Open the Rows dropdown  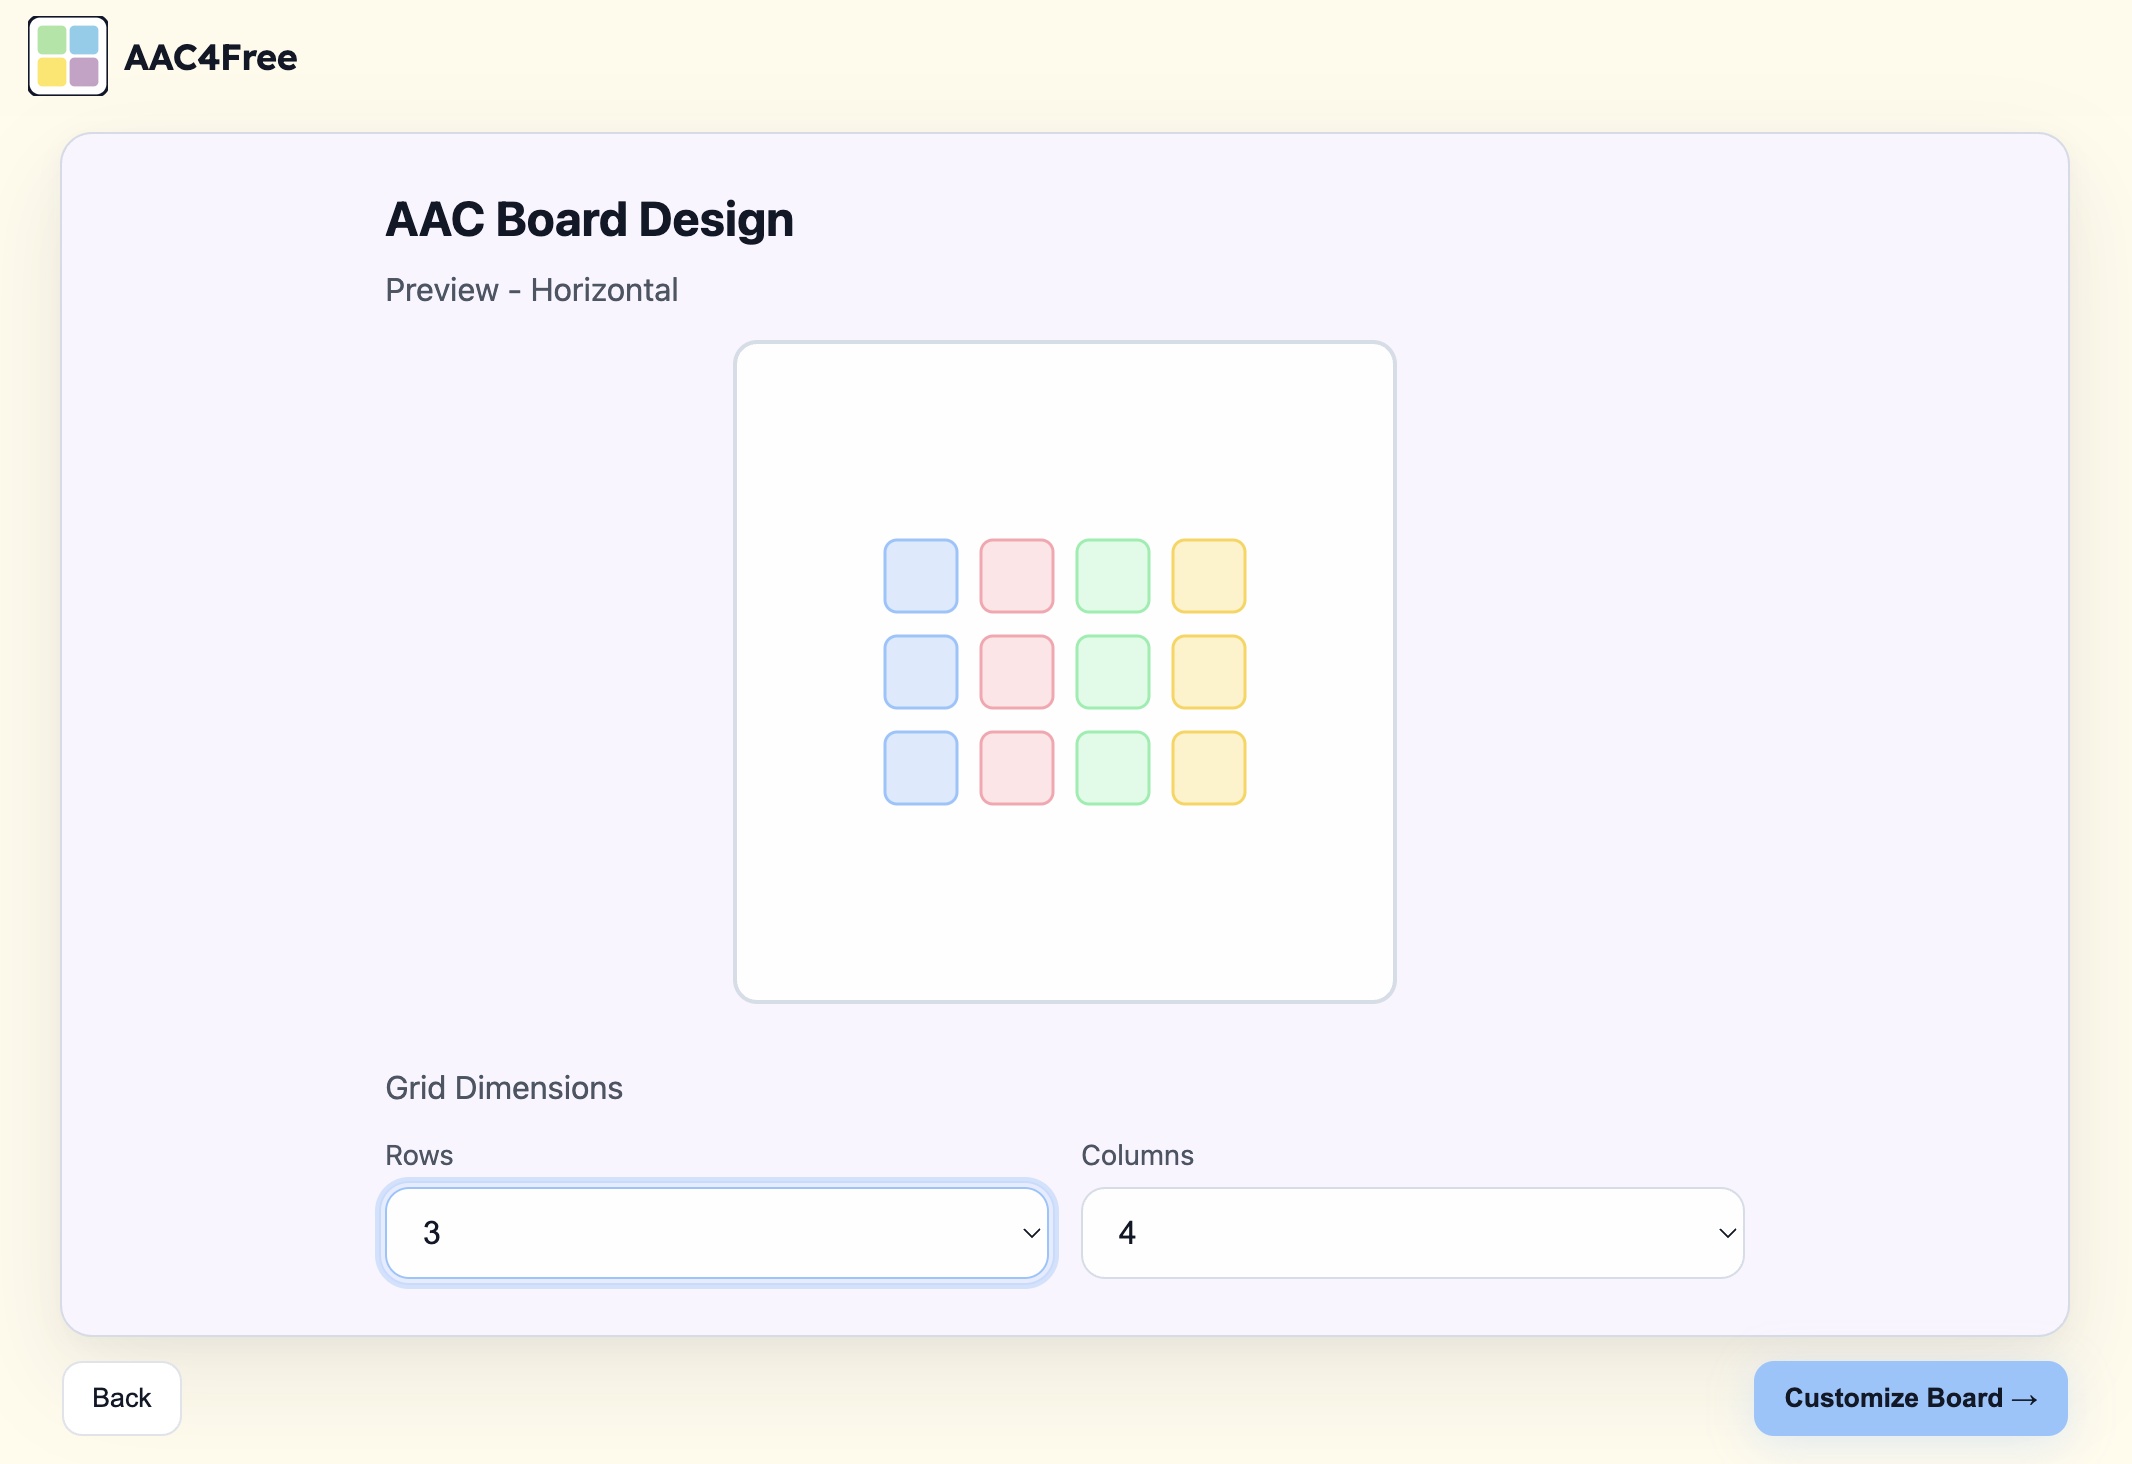716,1233
